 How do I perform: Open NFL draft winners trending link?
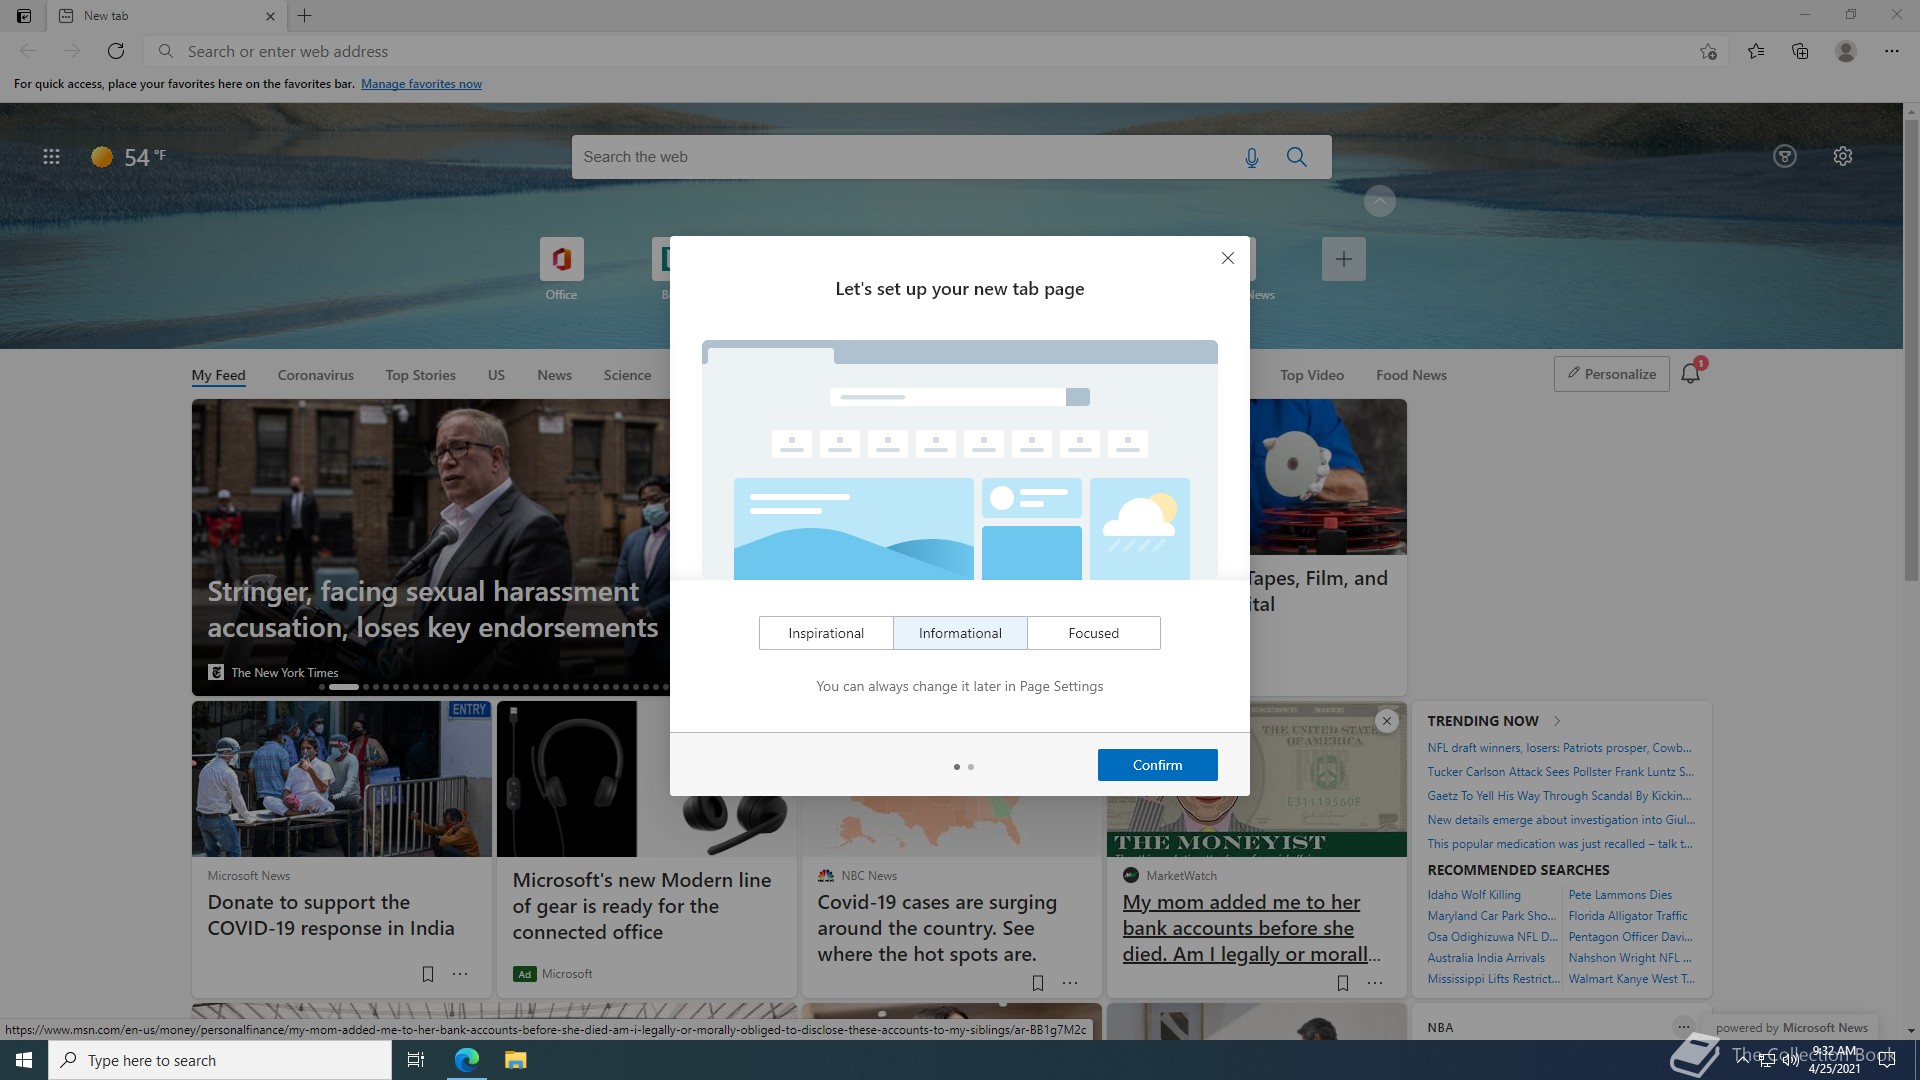pos(1559,748)
